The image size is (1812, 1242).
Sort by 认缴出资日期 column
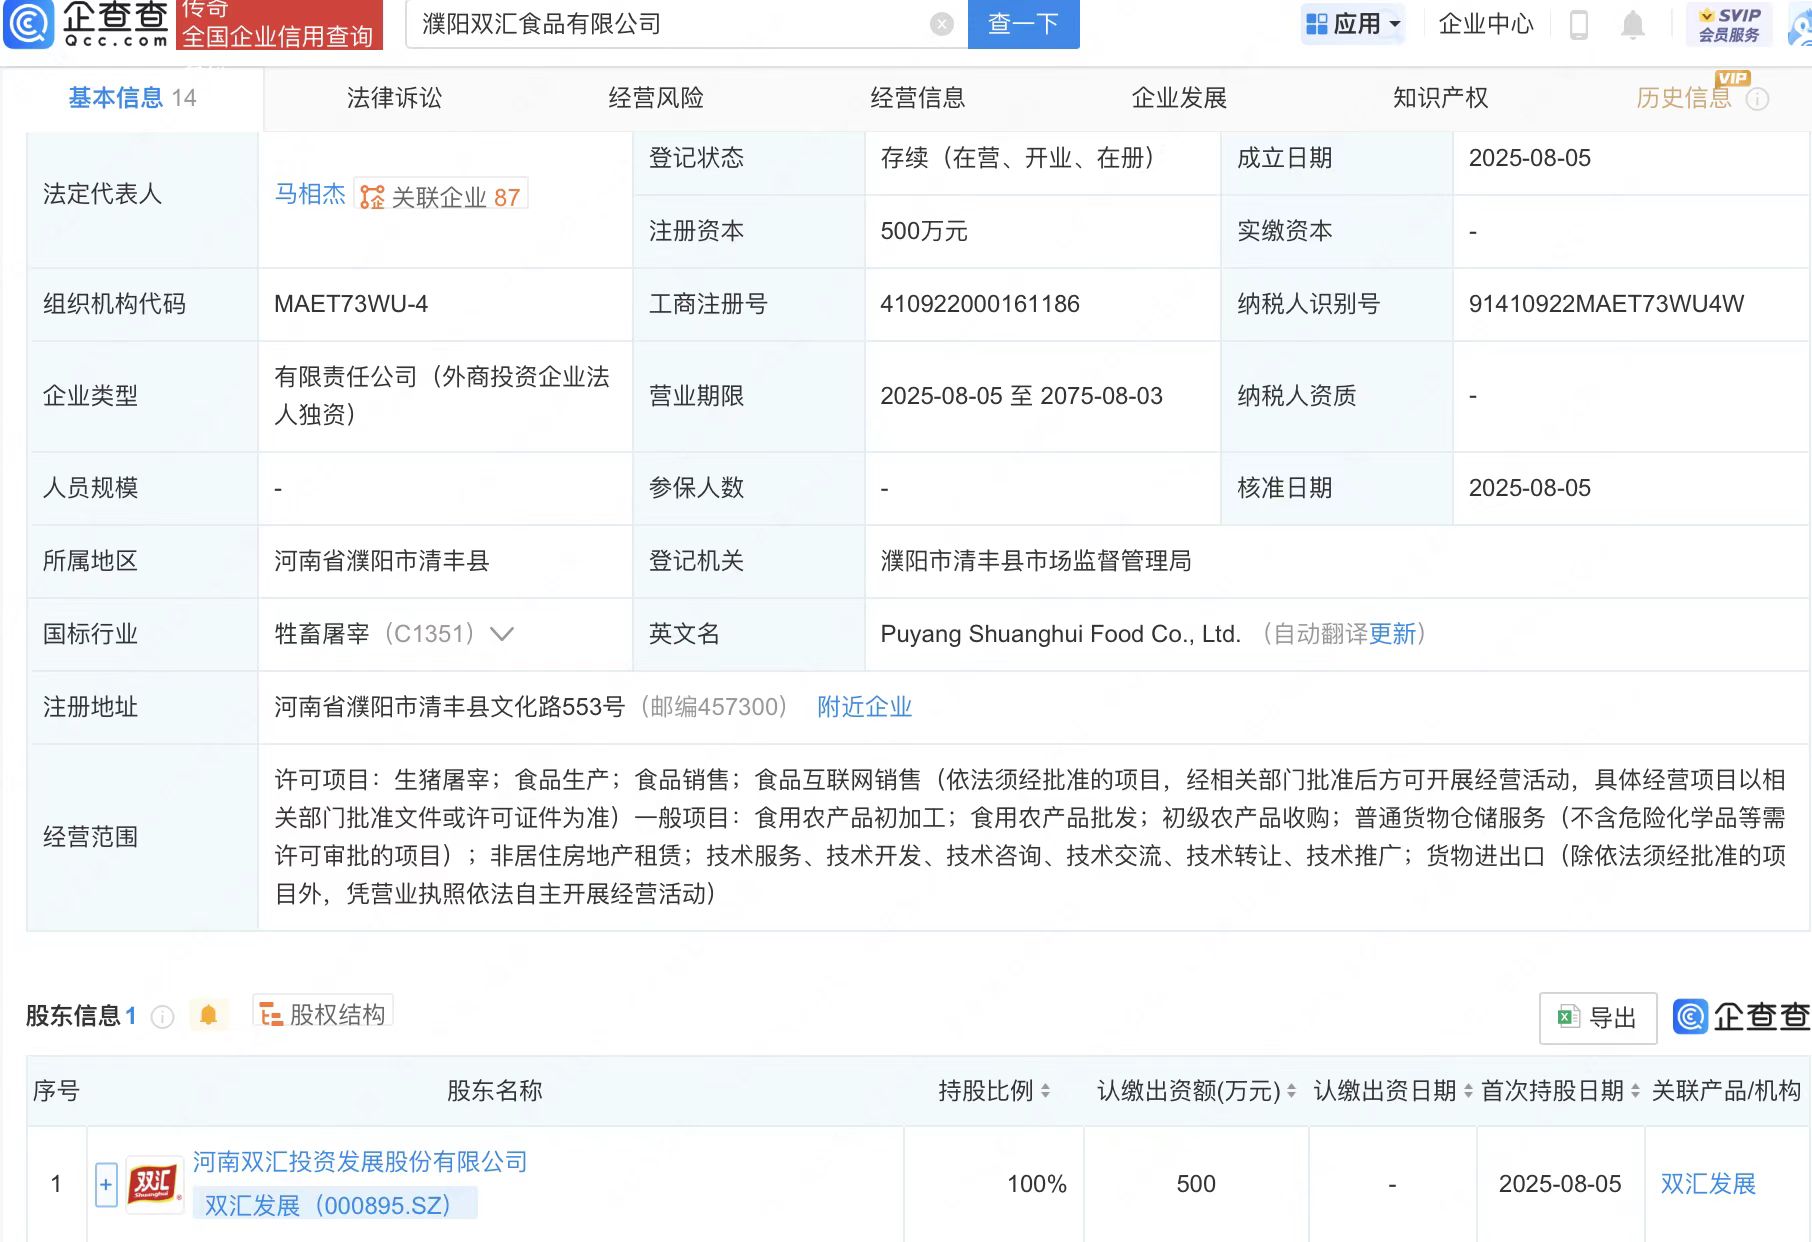point(1468,1091)
